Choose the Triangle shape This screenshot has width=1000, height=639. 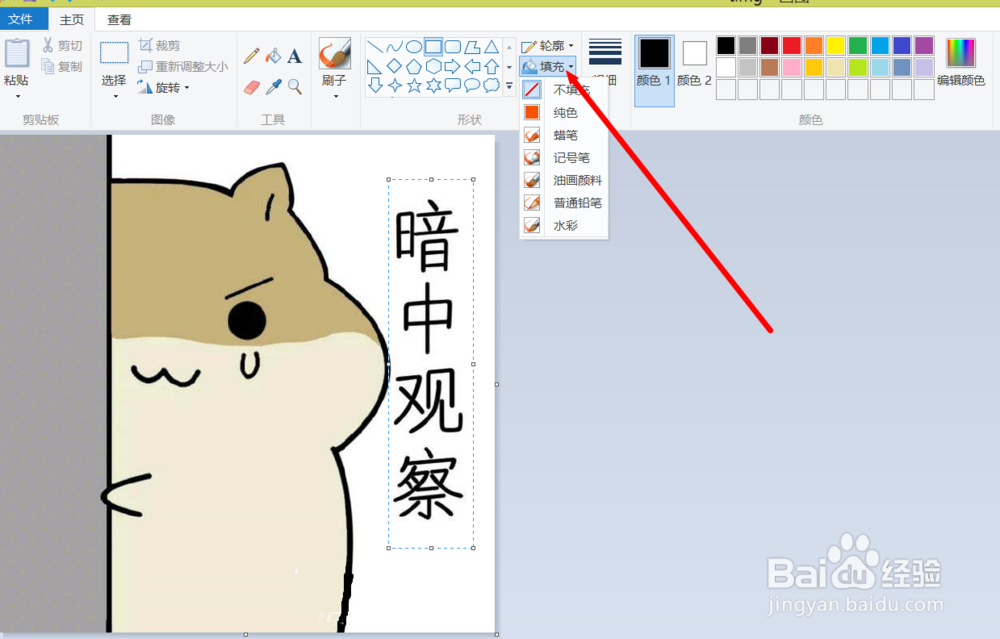(x=491, y=47)
